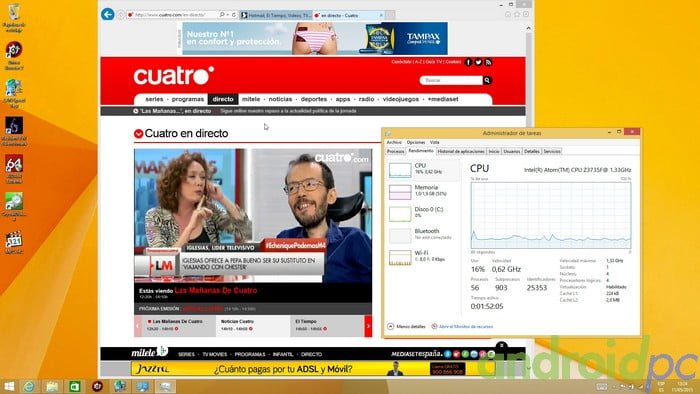Open the green Store taskbar icon
The height and width of the screenshot is (394, 700).
[x=75, y=386]
